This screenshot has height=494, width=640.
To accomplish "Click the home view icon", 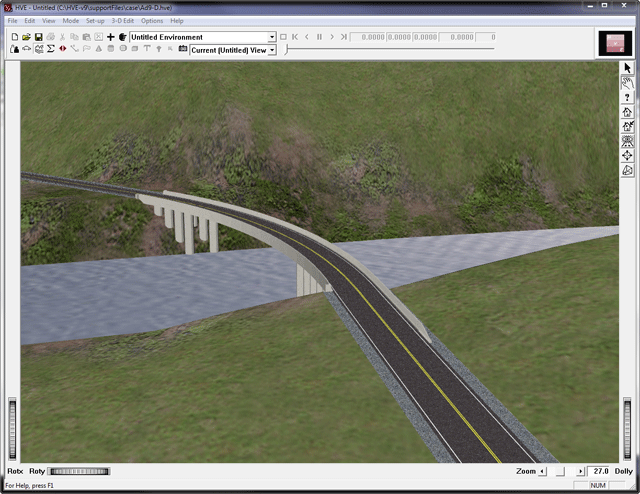I will (x=627, y=112).
